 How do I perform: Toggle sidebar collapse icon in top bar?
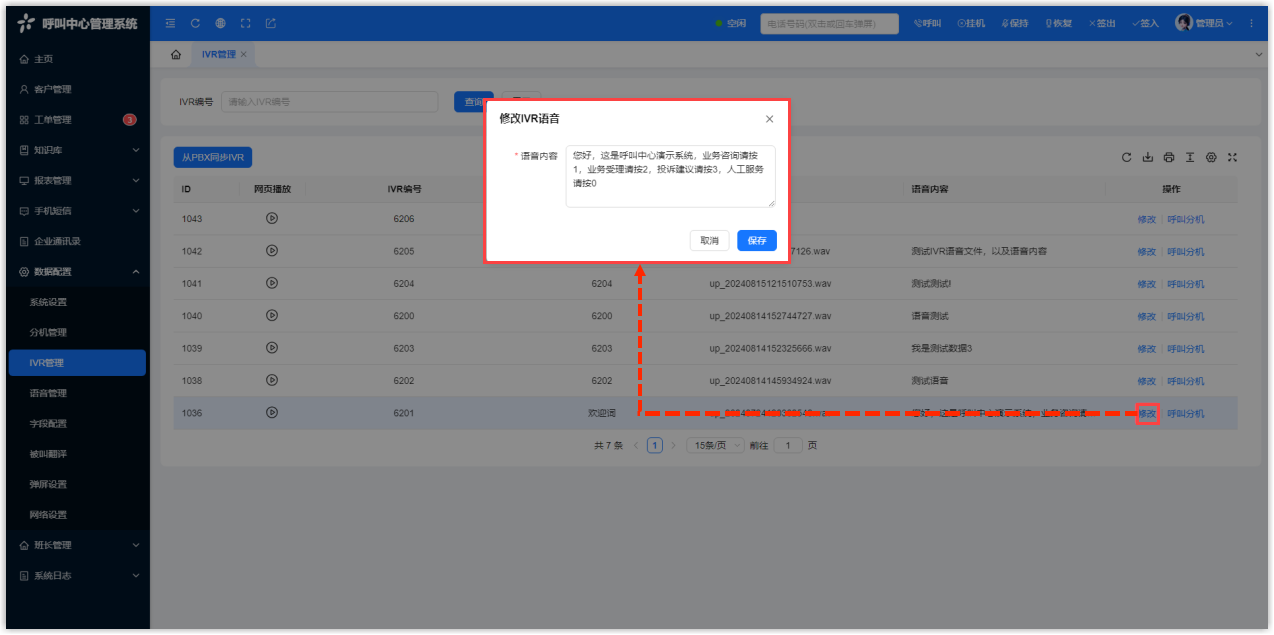coord(170,23)
